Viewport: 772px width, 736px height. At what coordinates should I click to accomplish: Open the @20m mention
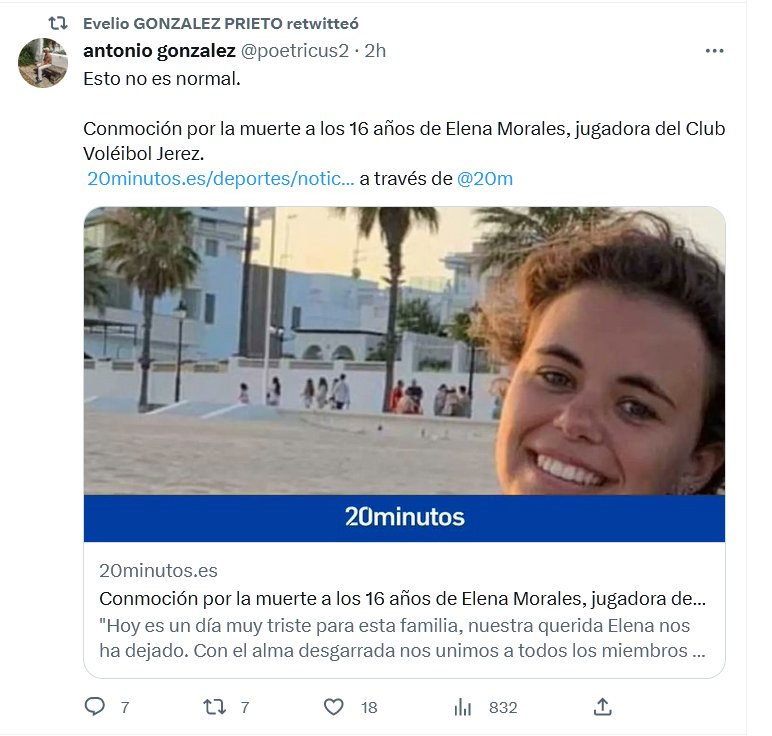pyautogui.click(x=484, y=178)
